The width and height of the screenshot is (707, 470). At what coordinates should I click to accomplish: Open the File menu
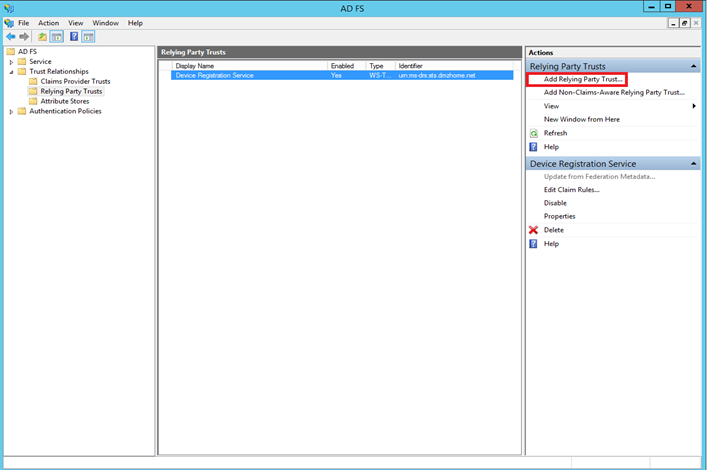(23, 23)
